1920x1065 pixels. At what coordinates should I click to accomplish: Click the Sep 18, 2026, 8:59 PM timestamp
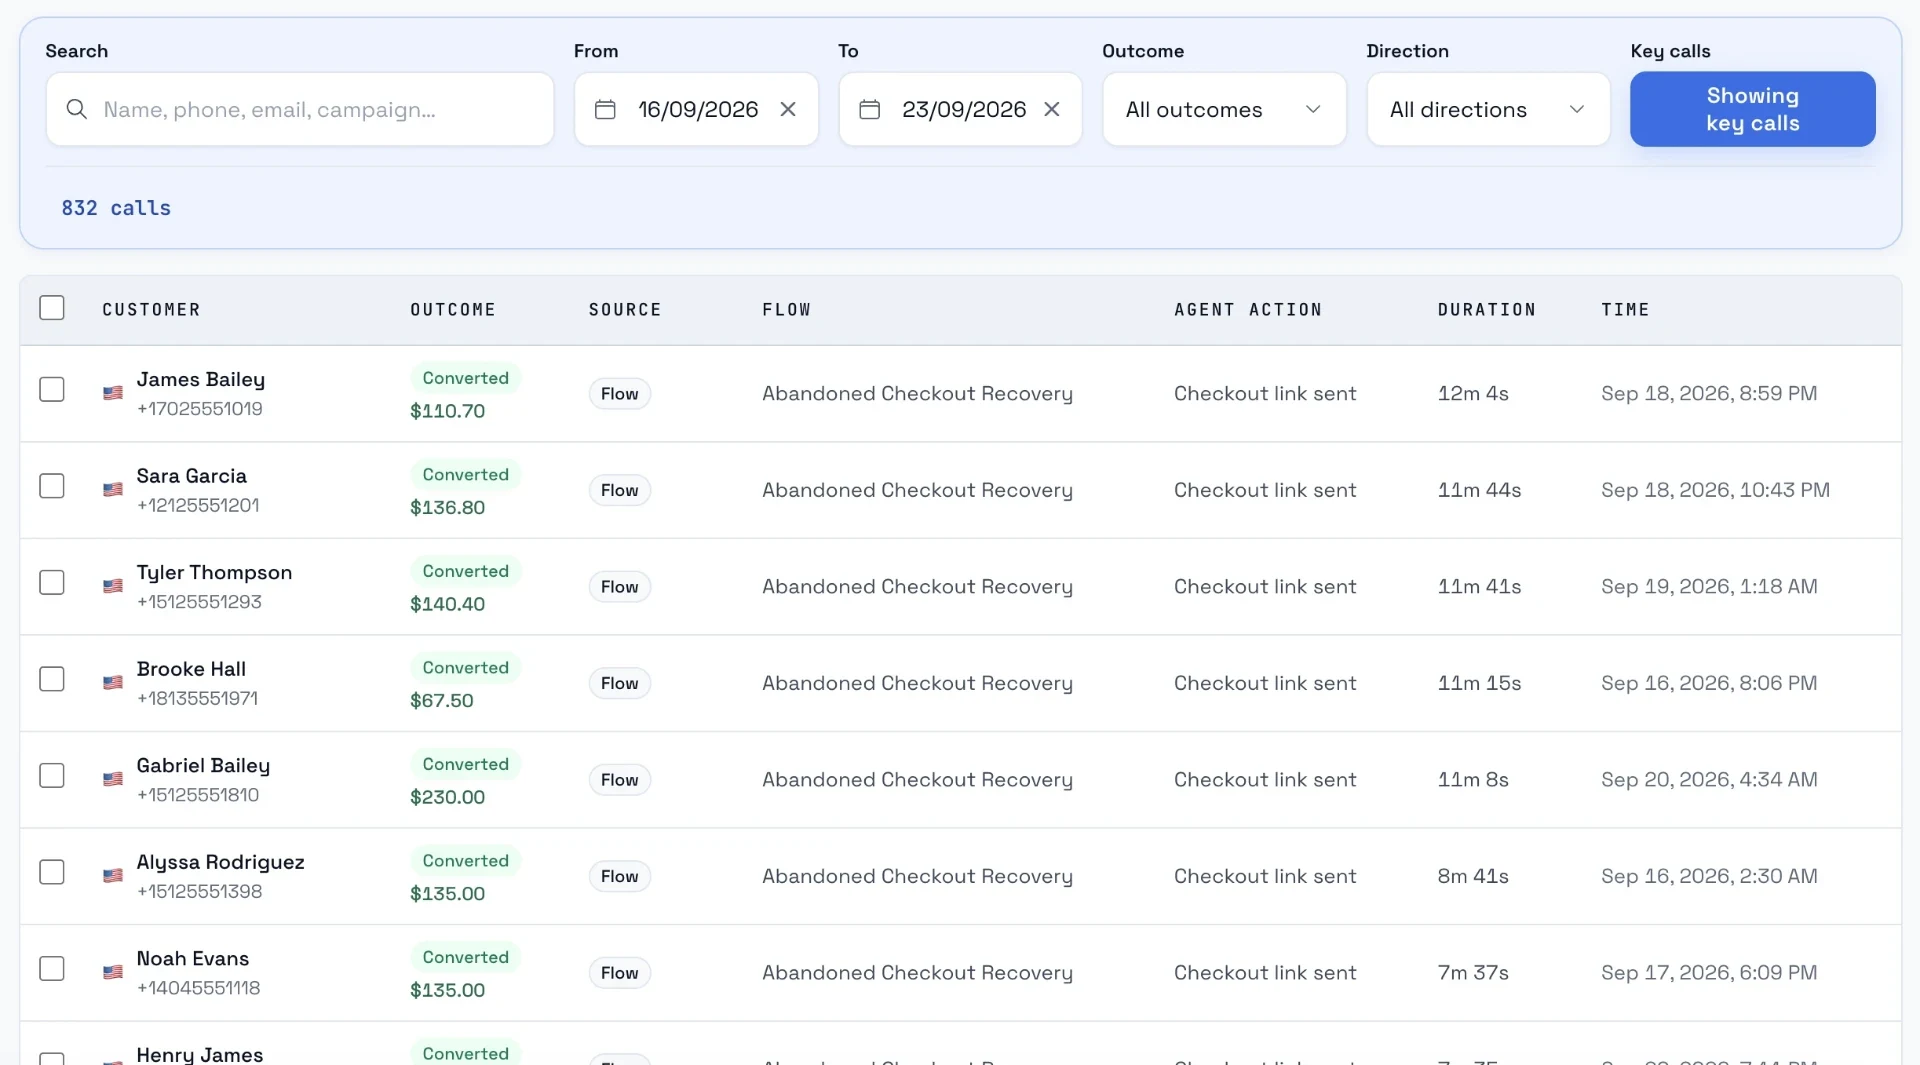coord(1709,393)
